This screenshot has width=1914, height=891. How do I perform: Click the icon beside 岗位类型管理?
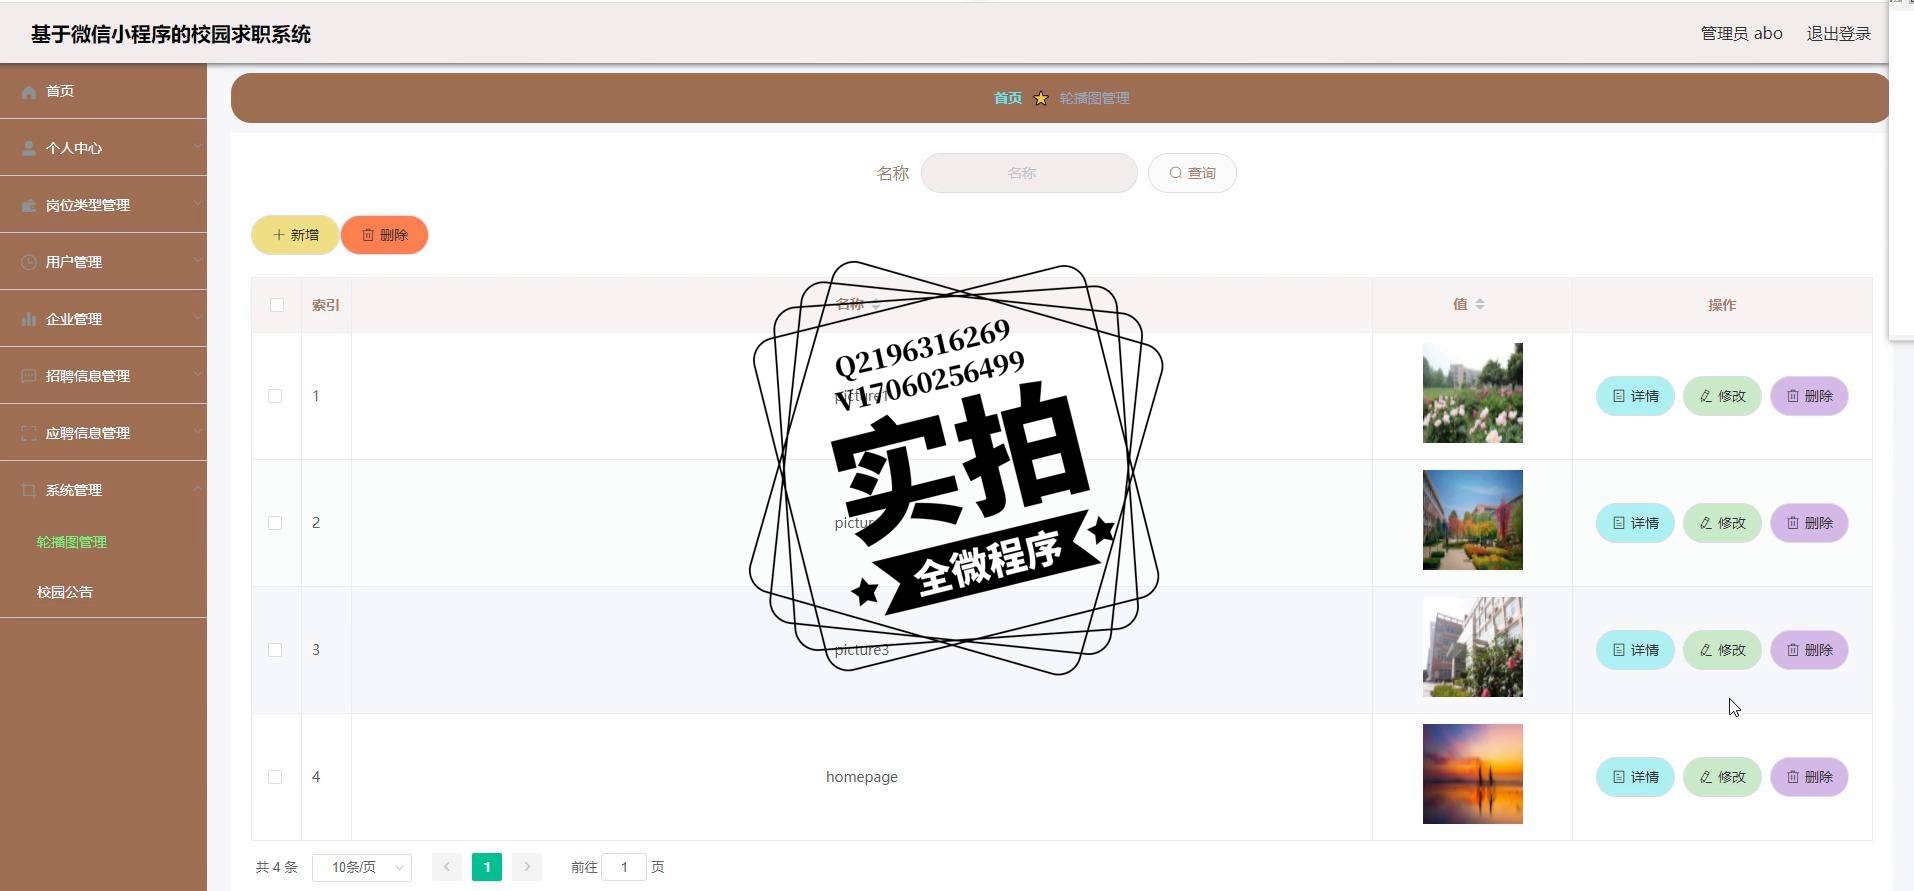pos(29,205)
